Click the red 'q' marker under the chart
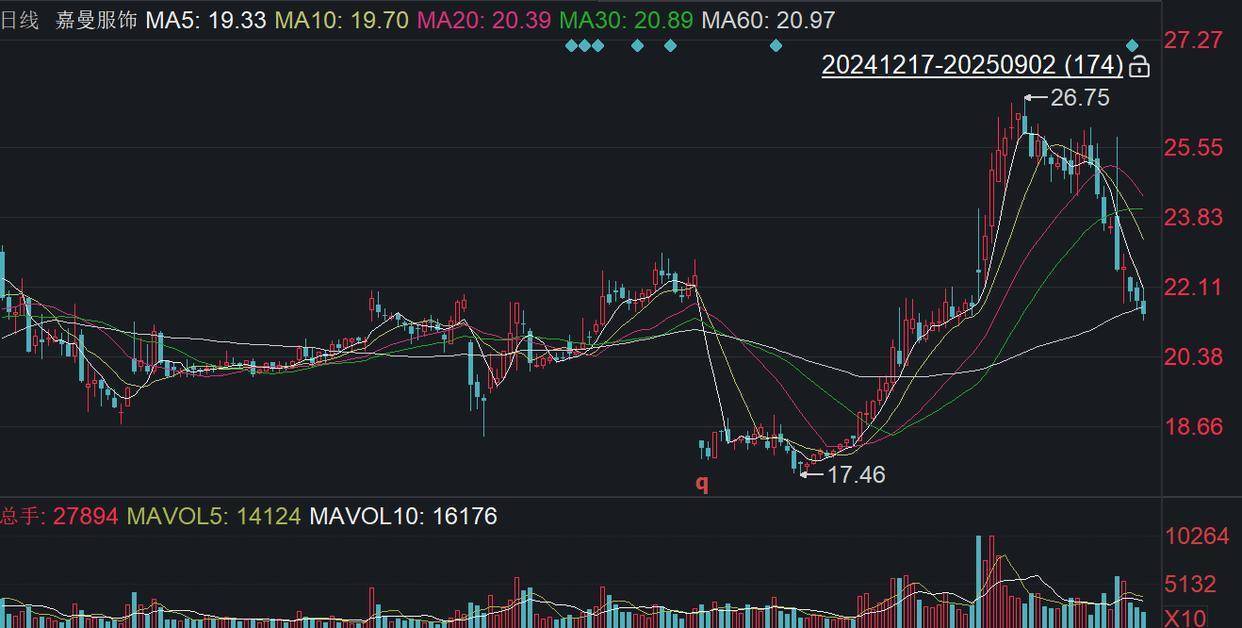 702,483
